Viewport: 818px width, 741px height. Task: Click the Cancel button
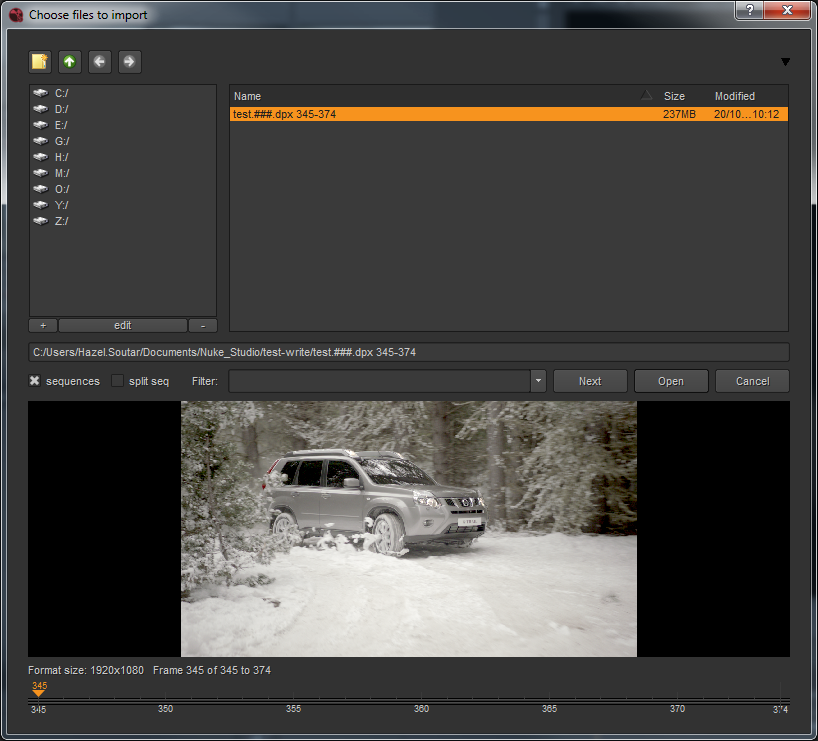point(752,381)
